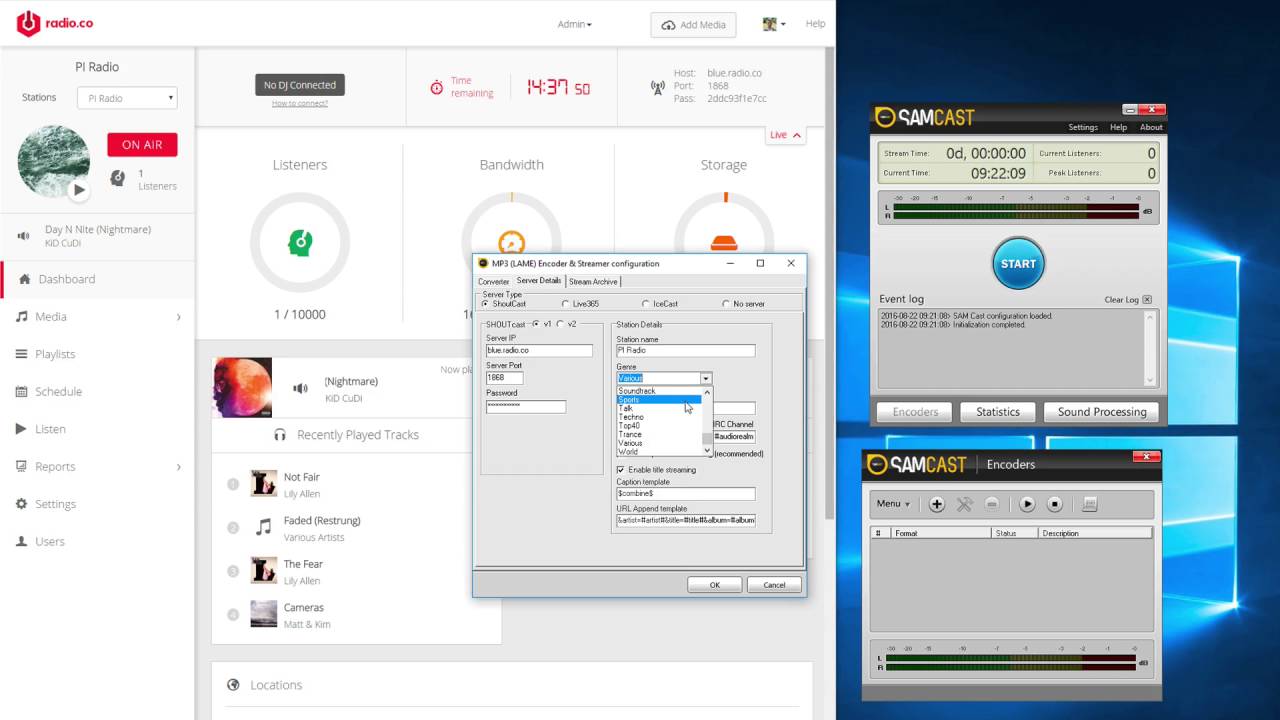This screenshot has width=1280, height=720.
Task: Choose SHOUTcast v2 radio button
Action: tap(560, 324)
